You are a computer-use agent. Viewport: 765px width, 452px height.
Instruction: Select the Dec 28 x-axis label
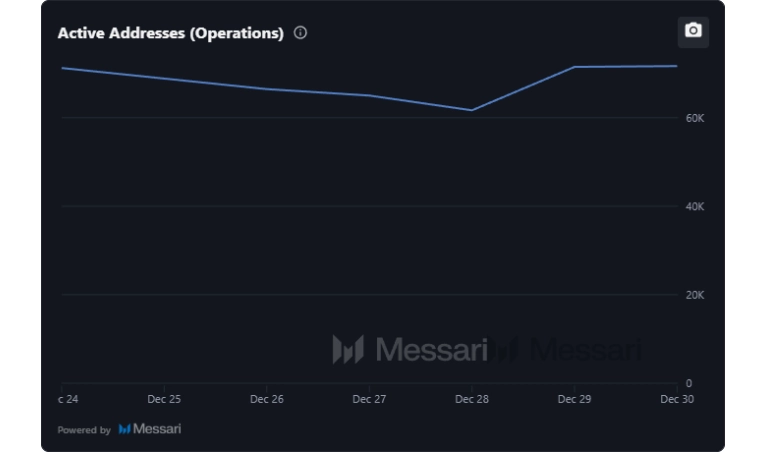[x=472, y=399]
